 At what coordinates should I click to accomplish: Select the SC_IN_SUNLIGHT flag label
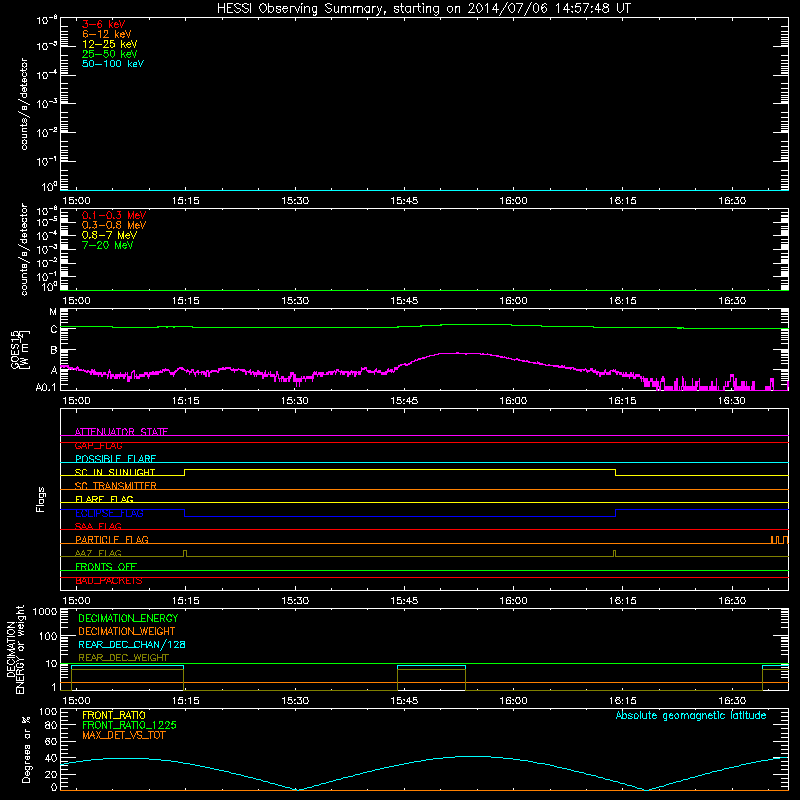click(115, 472)
